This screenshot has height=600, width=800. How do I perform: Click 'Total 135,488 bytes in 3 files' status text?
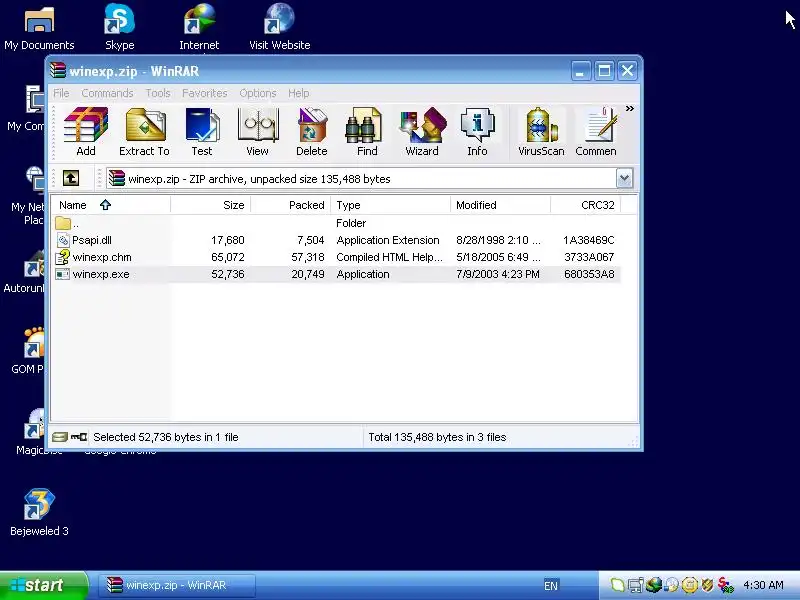point(437,437)
